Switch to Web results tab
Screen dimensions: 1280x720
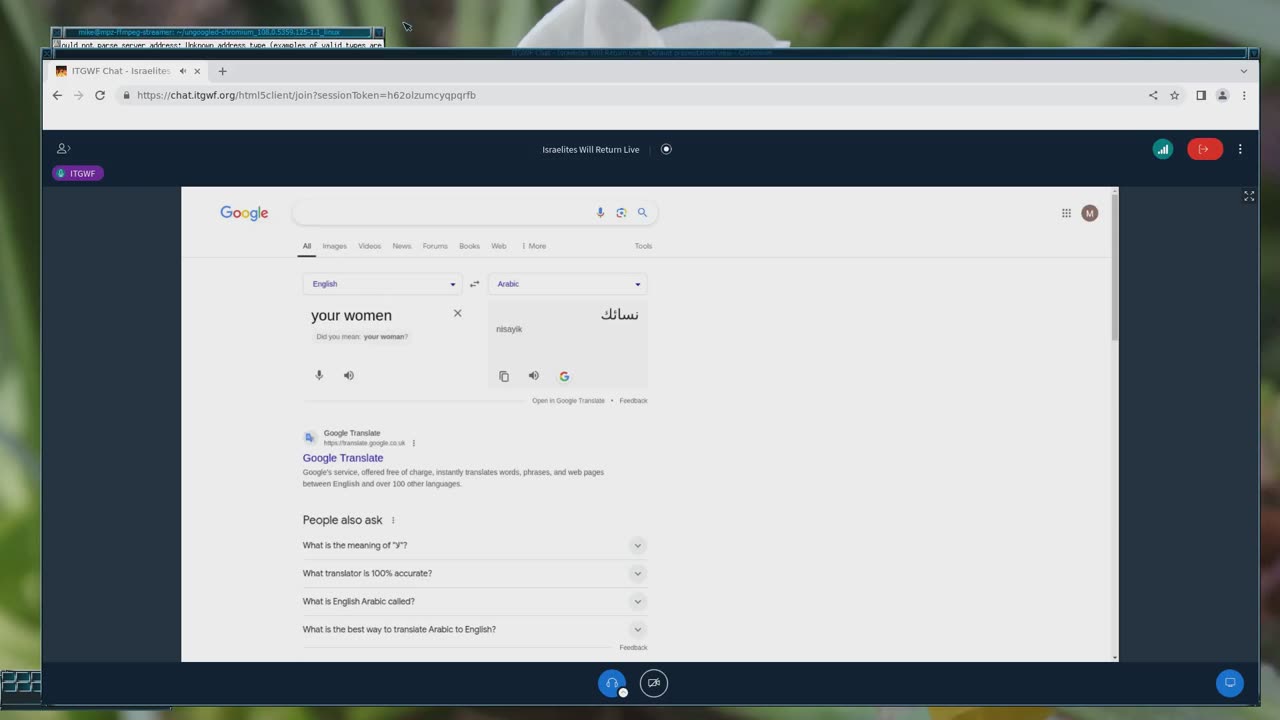pyautogui.click(x=499, y=246)
